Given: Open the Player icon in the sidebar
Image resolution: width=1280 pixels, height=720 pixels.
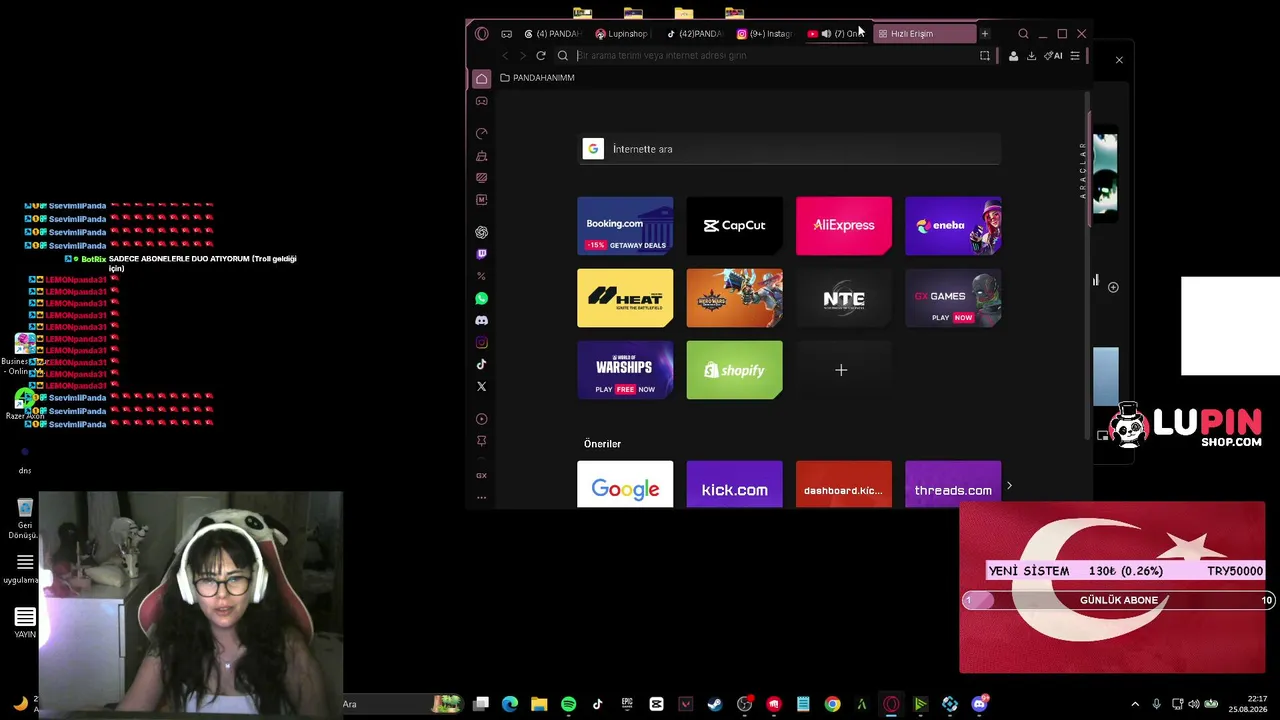Looking at the screenshot, I should click(x=482, y=419).
